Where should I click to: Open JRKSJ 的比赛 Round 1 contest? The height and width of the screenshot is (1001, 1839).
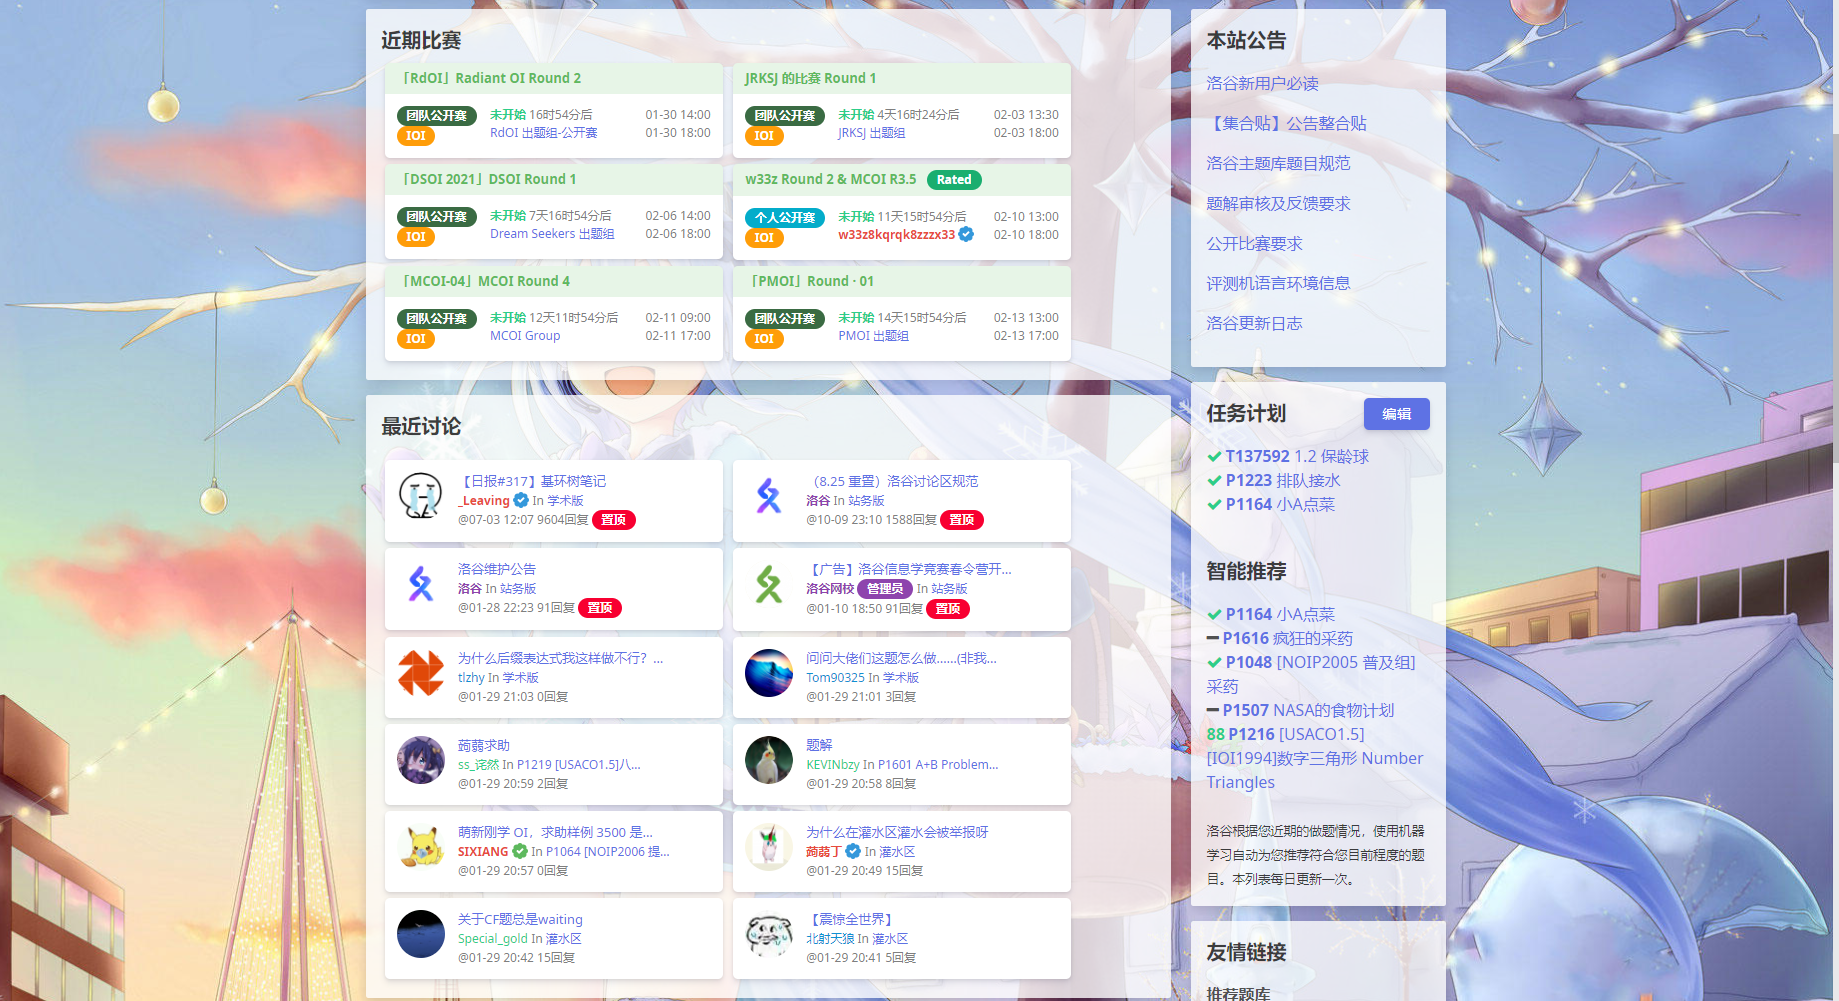810,78
